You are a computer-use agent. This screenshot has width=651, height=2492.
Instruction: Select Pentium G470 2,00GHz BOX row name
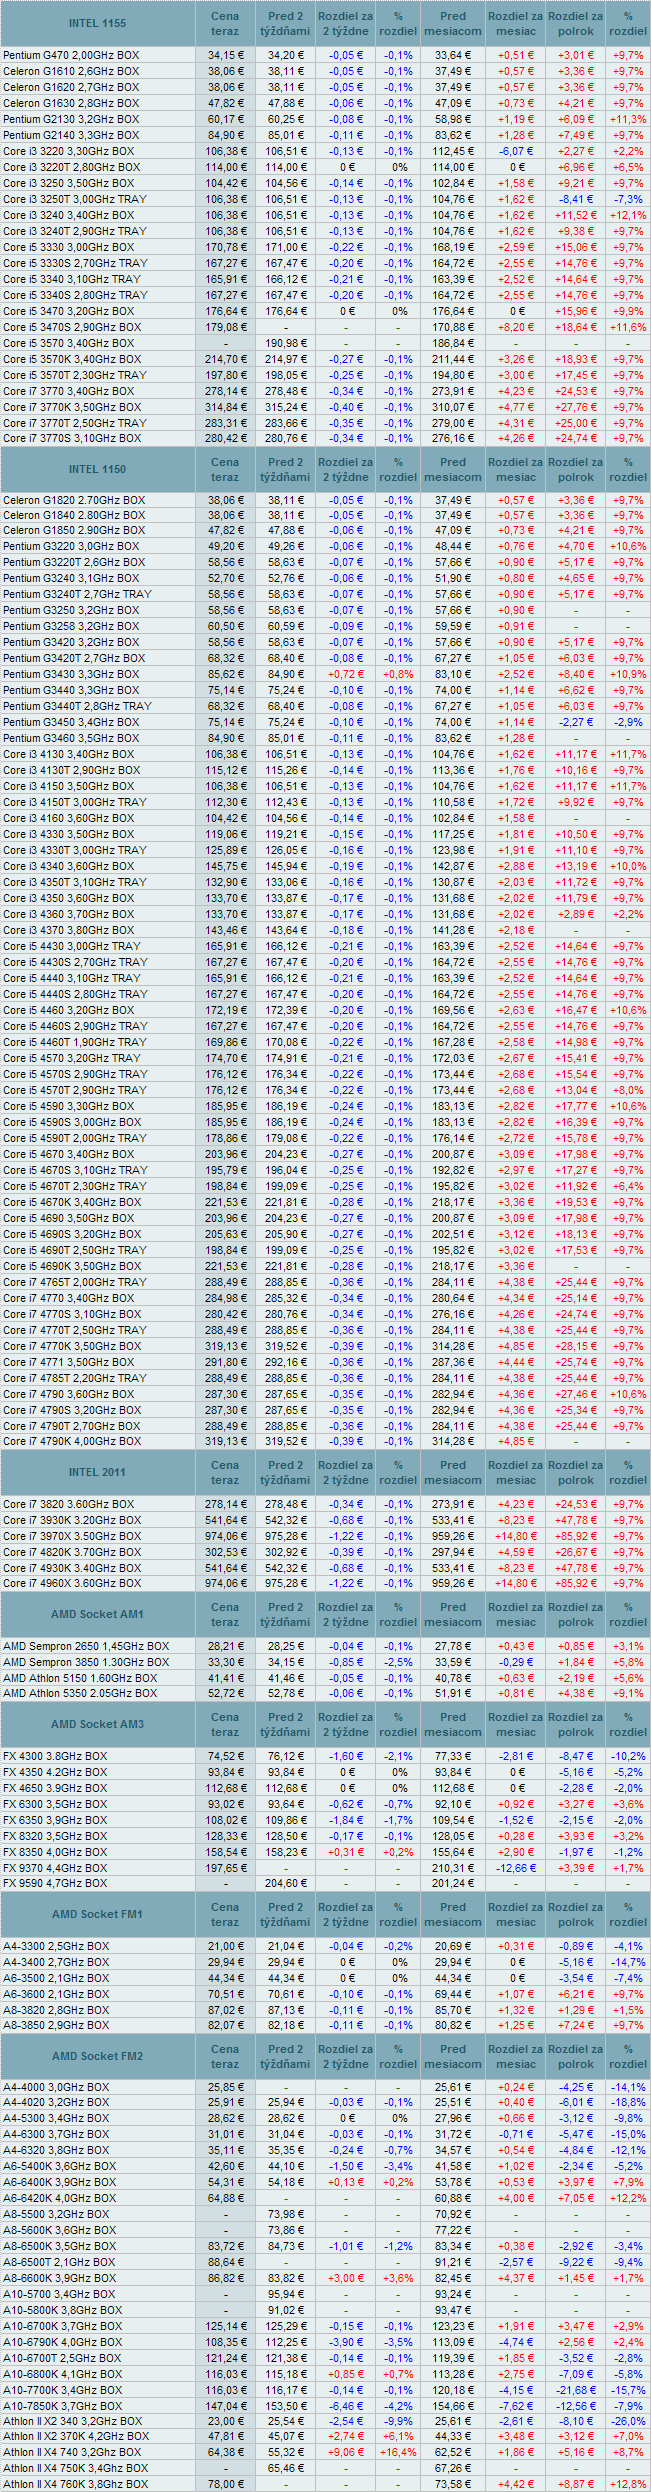click(71, 55)
